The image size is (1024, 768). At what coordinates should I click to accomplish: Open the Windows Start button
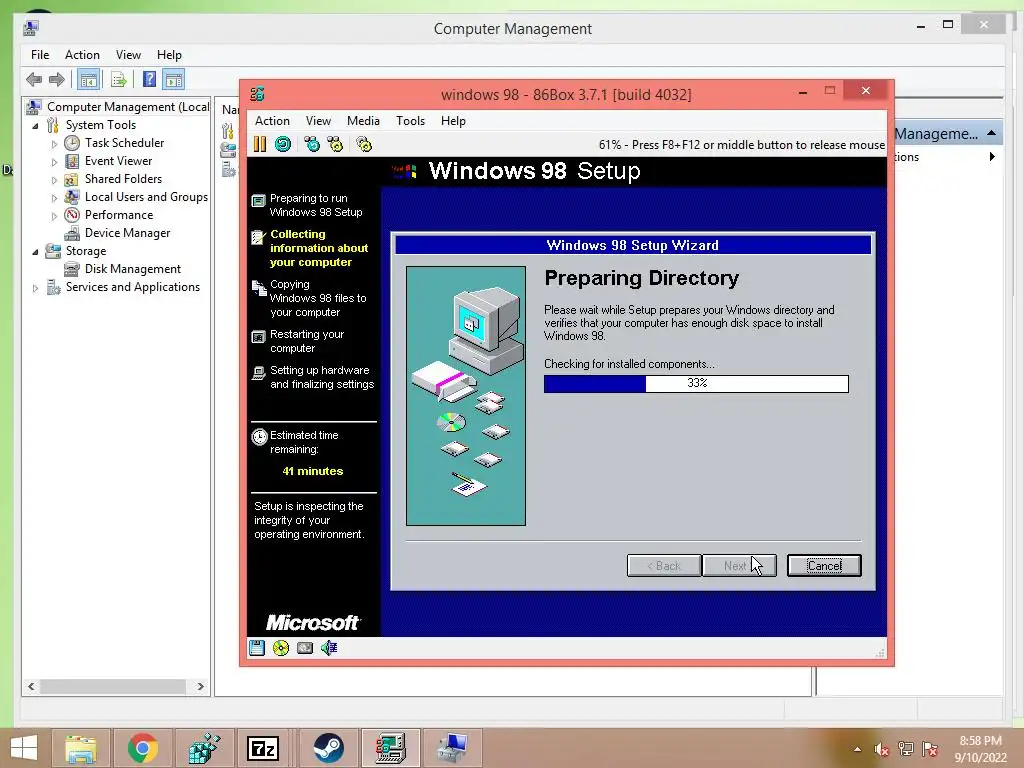24,748
